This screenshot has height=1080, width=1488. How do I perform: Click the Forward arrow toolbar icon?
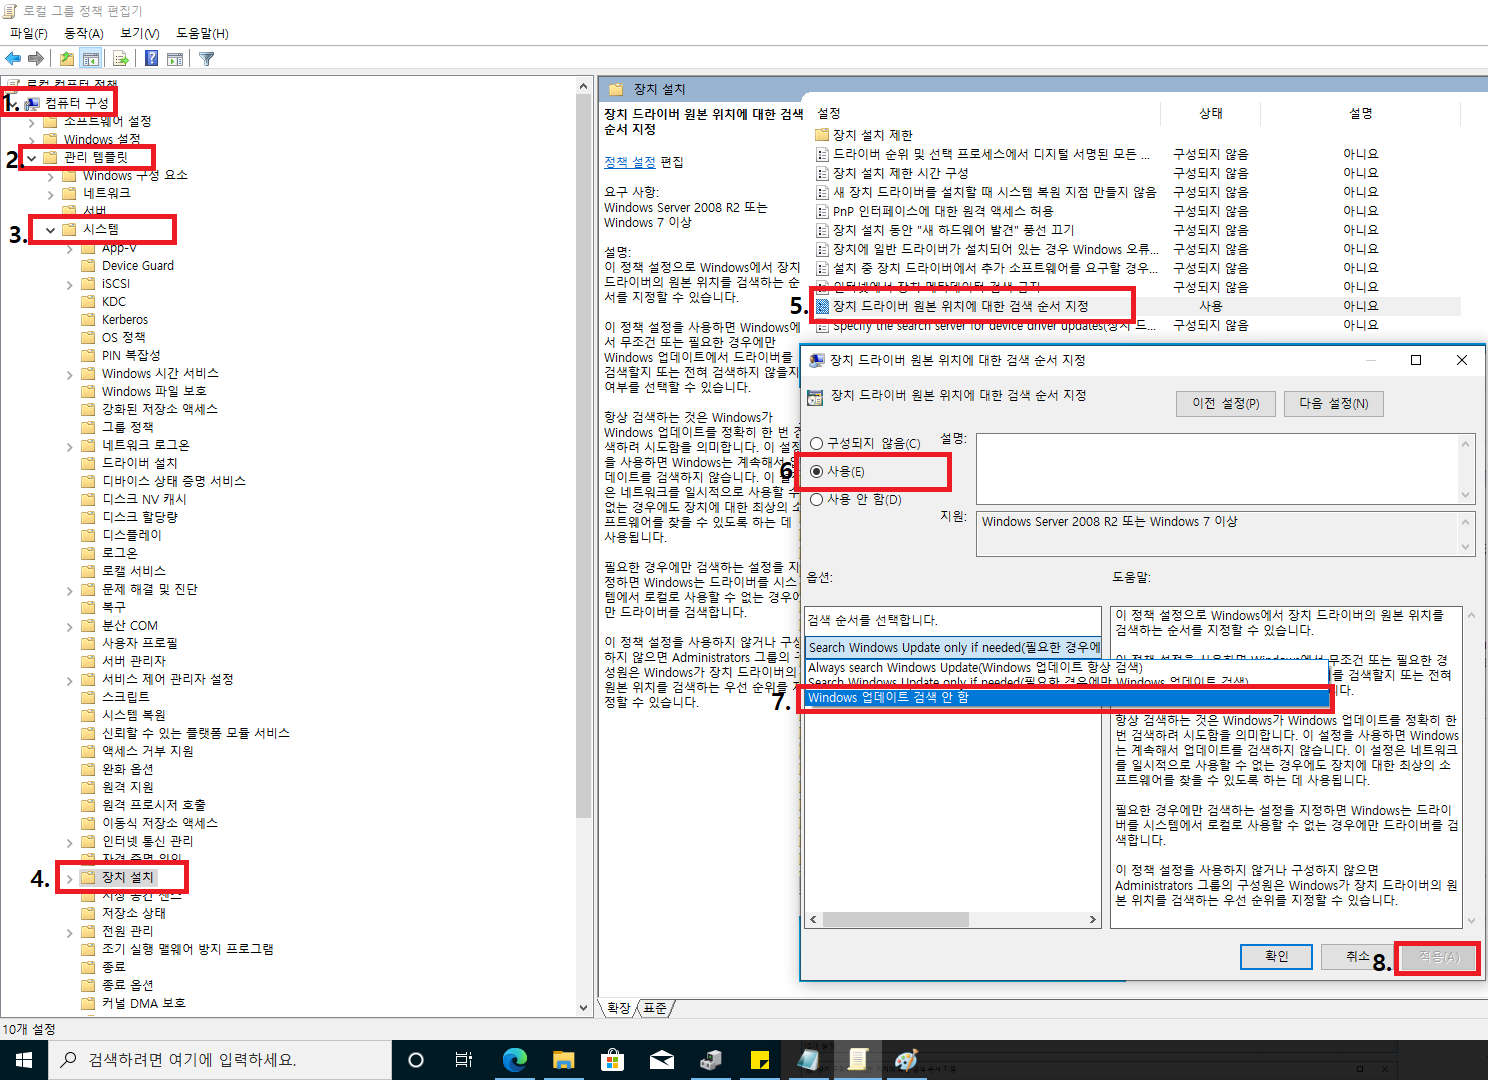36,58
